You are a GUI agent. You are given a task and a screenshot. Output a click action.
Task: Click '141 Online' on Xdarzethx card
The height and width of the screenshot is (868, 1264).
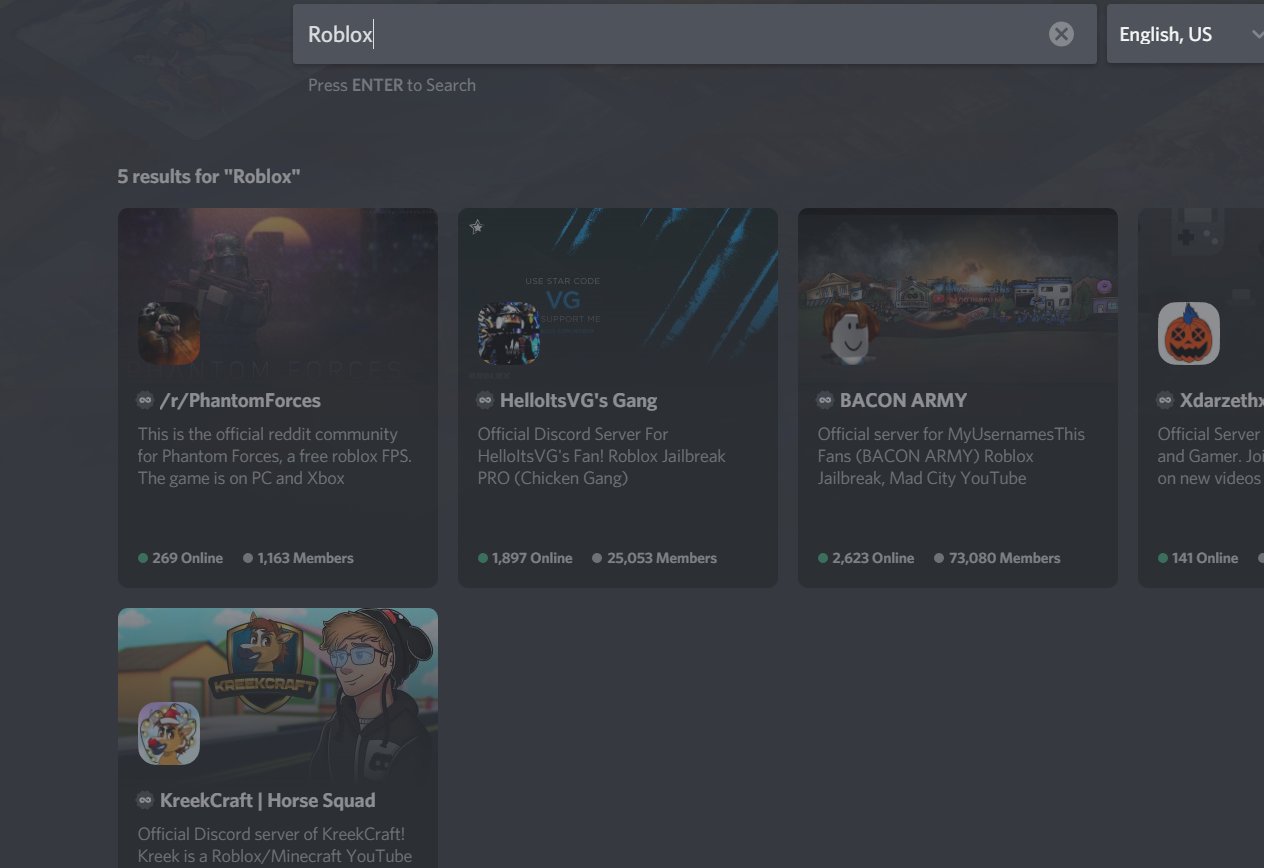[x=1198, y=558]
